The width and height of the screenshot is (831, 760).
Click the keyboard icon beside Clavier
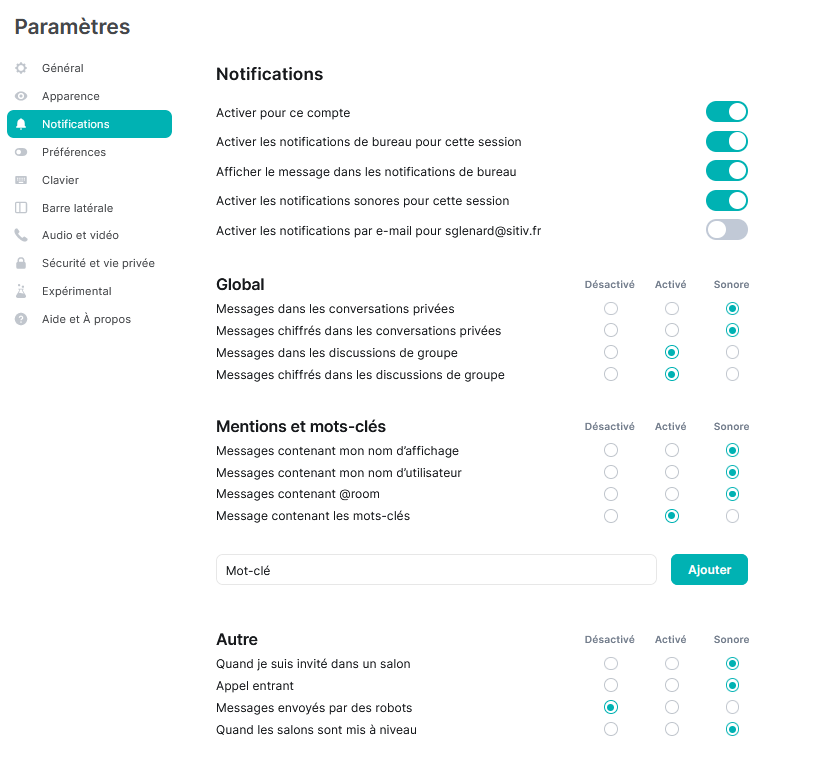tap(21, 180)
